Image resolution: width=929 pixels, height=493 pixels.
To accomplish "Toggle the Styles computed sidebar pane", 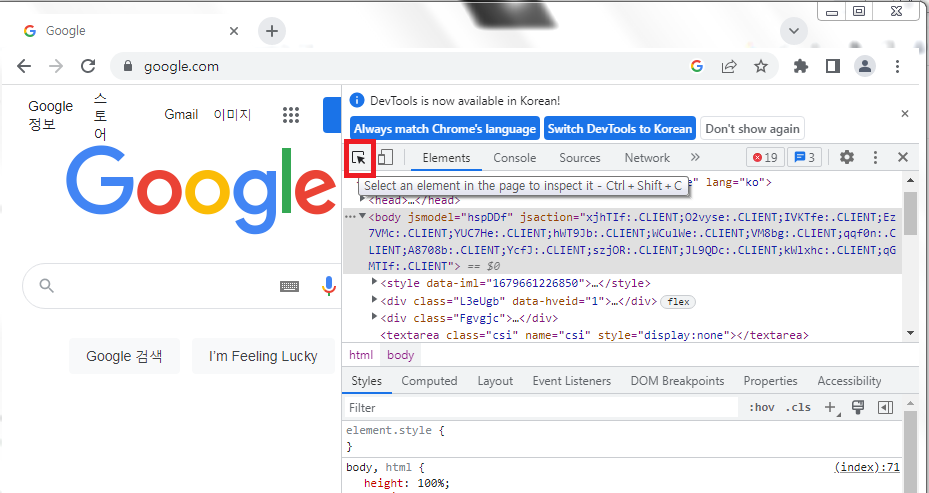I will coord(885,408).
